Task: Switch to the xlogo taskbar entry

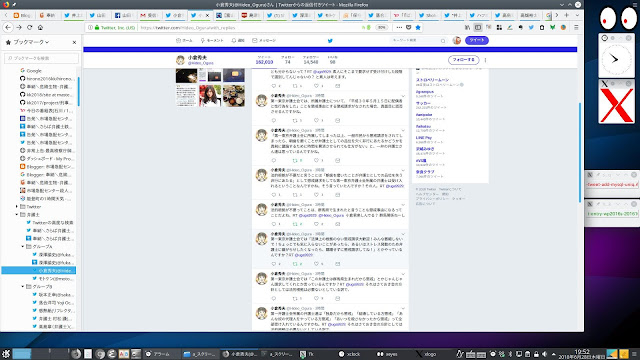Action: (426, 354)
